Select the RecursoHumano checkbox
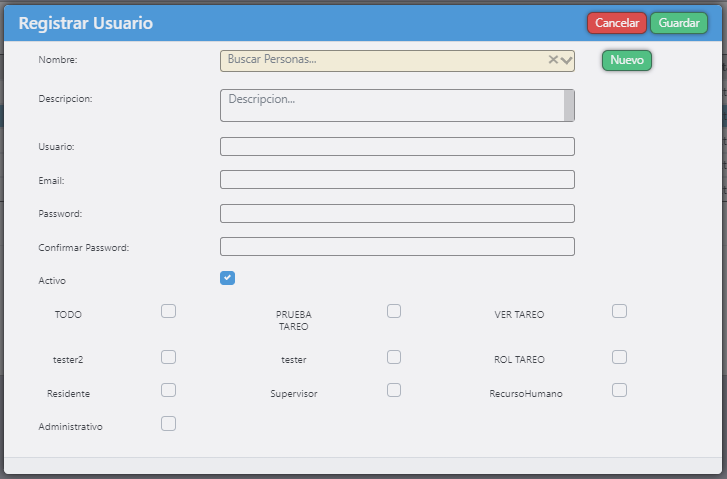 click(619, 390)
